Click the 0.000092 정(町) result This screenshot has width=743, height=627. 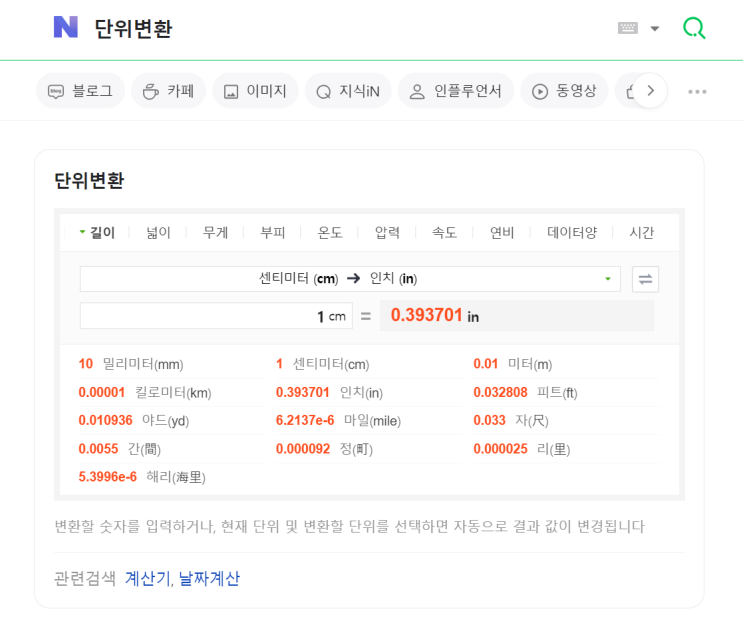(x=325, y=449)
